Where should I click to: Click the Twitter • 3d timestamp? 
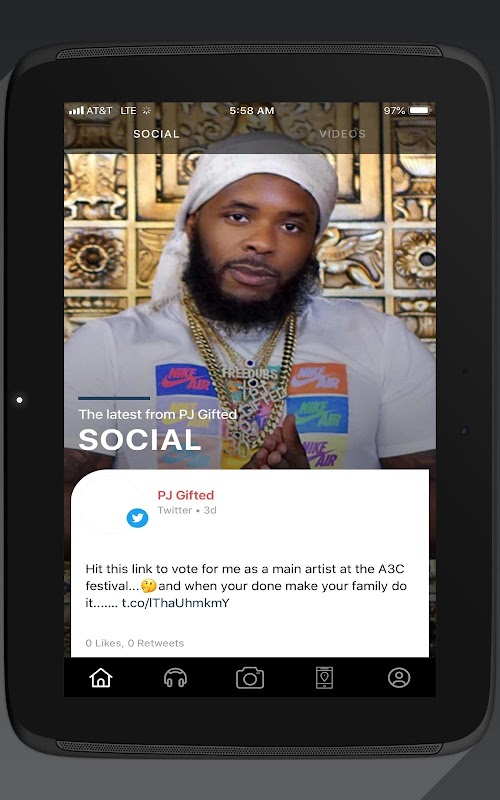187,510
